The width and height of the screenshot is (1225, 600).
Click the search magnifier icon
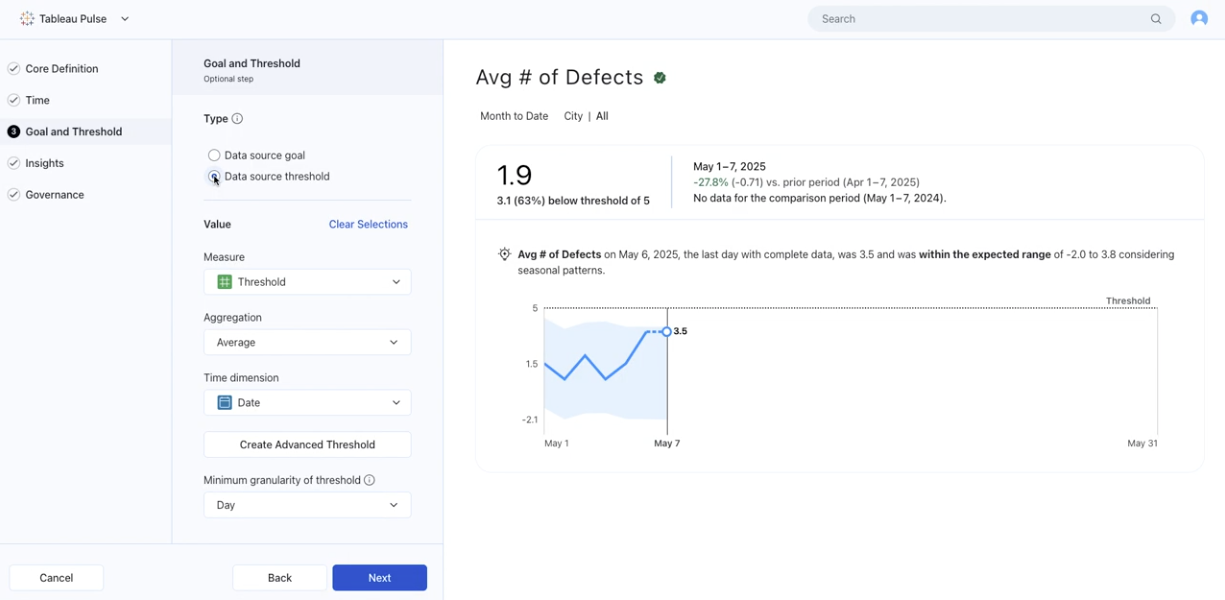[1156, 19]
